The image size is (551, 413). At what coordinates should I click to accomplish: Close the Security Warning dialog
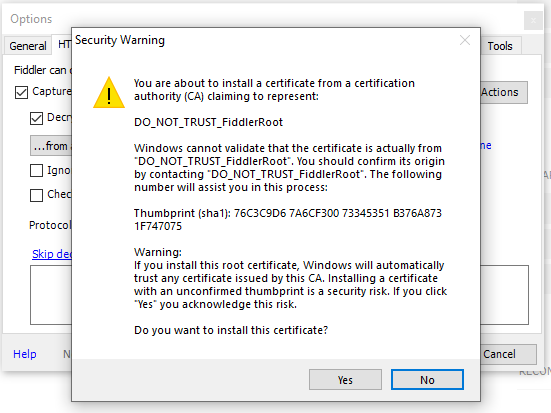tap(465, 40)
